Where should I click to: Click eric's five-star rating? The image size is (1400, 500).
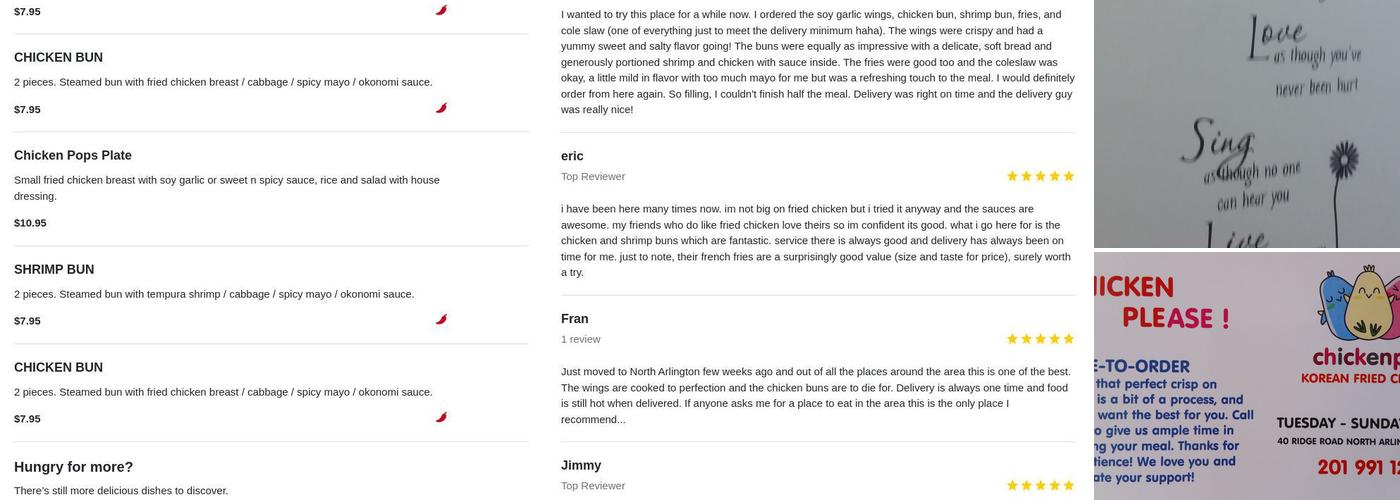pyautogui.click(x=1040, y=176)
